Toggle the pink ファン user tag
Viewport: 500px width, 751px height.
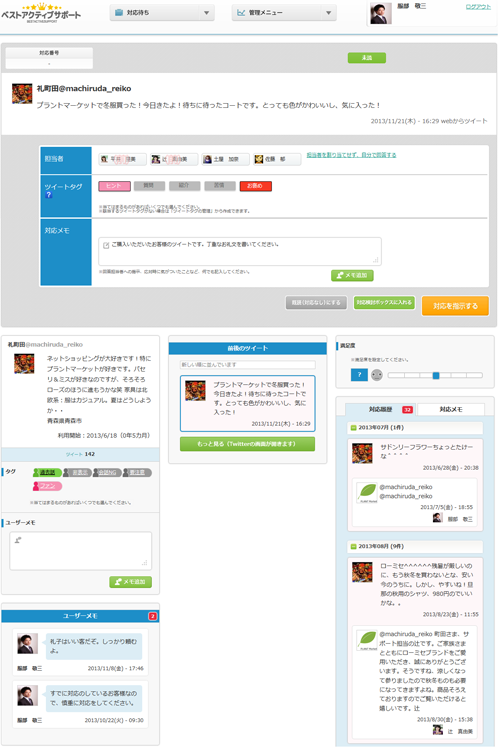[47, 486]
